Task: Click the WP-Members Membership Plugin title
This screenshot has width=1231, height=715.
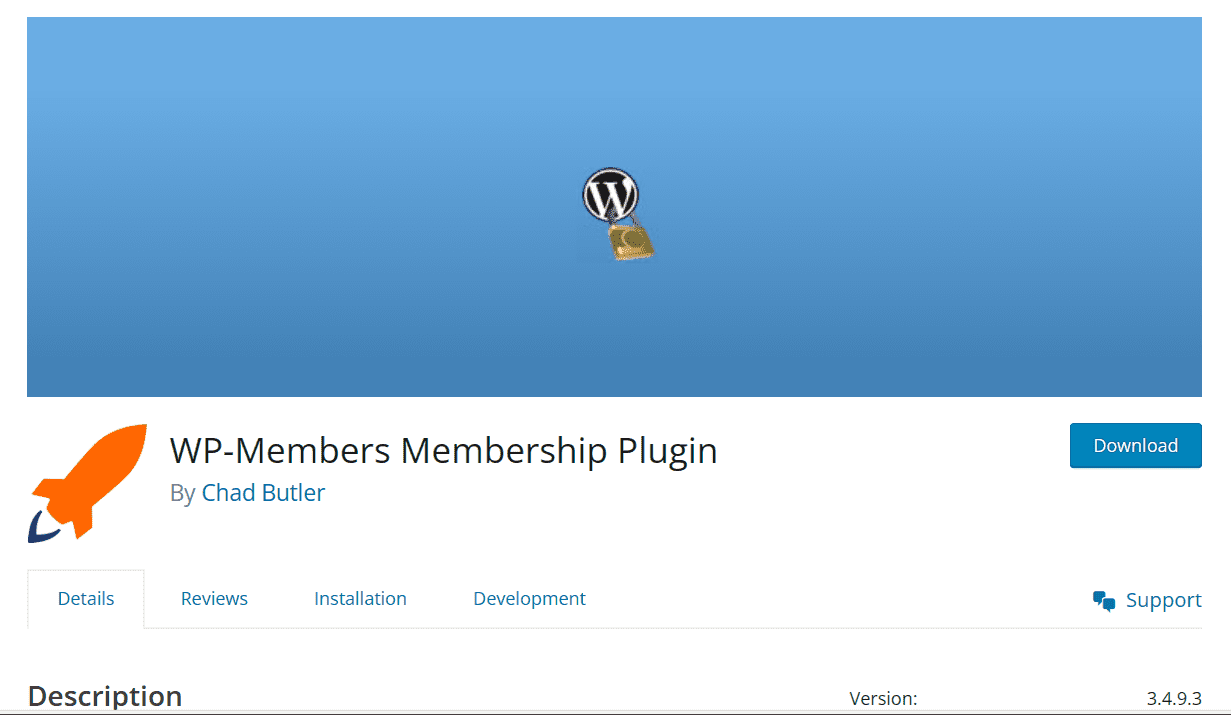Action: click(x=443, y=451)
